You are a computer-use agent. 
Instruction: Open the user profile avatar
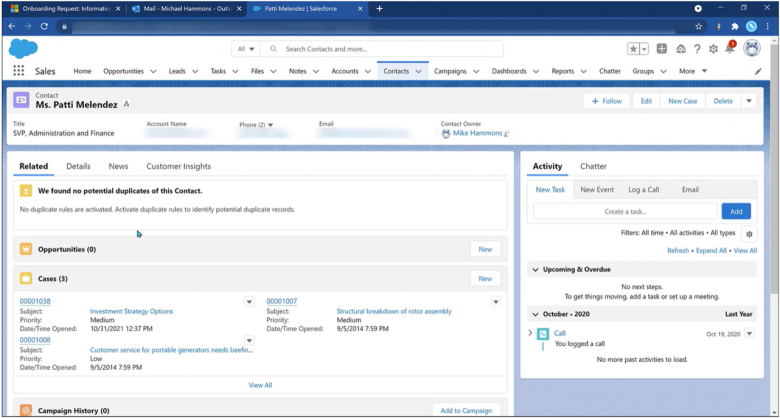(x=752, y=48)
